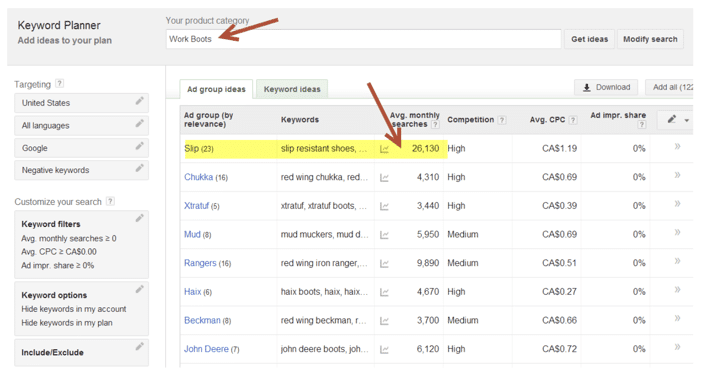
Task: Add Slip ad group using double-arrow icon
Action: pos(677,147)
